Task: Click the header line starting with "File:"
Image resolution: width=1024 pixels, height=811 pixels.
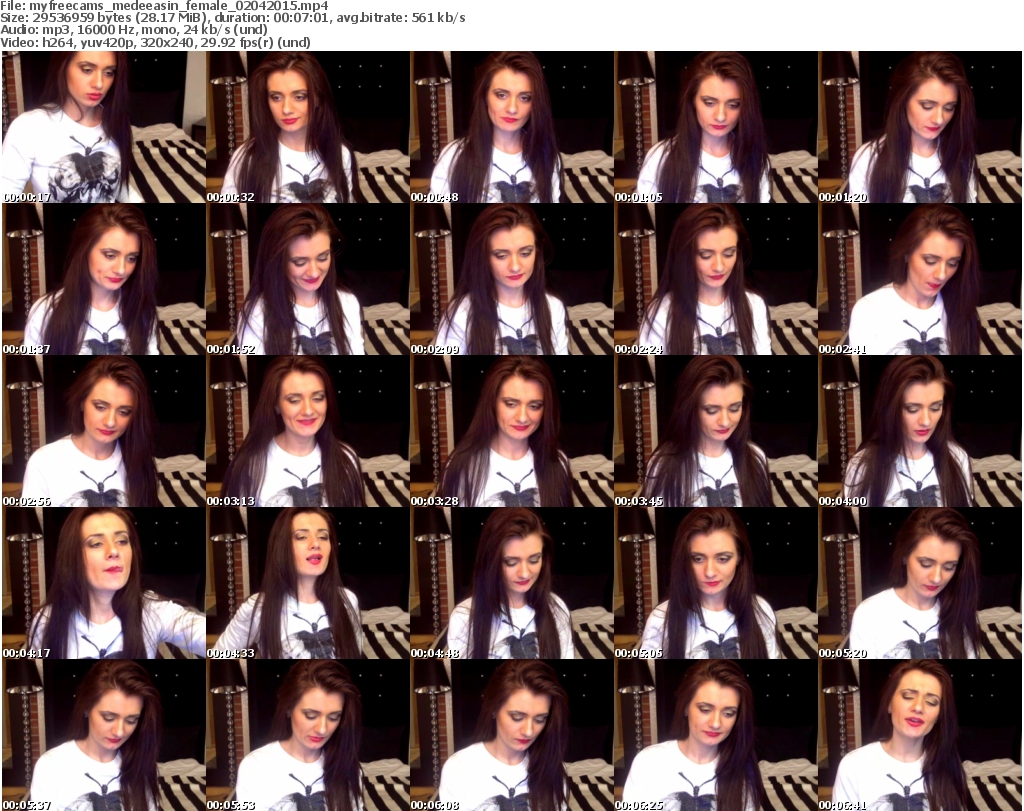Action: click(x=164, y=6)
